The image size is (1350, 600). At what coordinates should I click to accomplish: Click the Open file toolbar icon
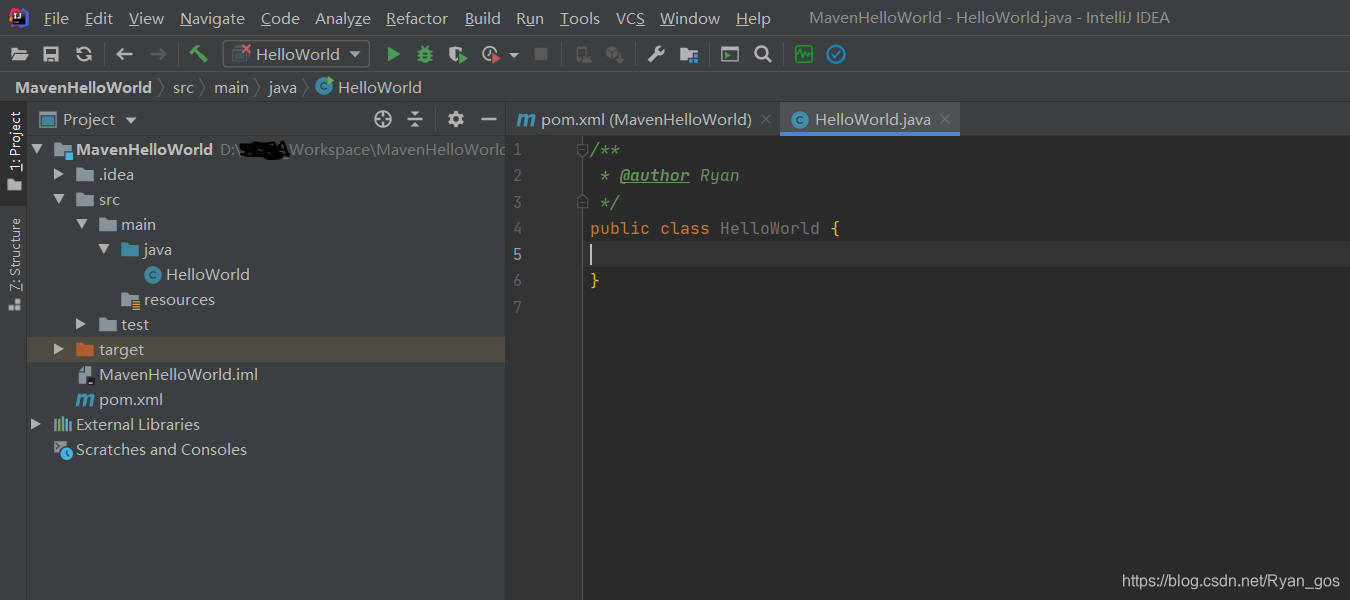pos(19,54)
